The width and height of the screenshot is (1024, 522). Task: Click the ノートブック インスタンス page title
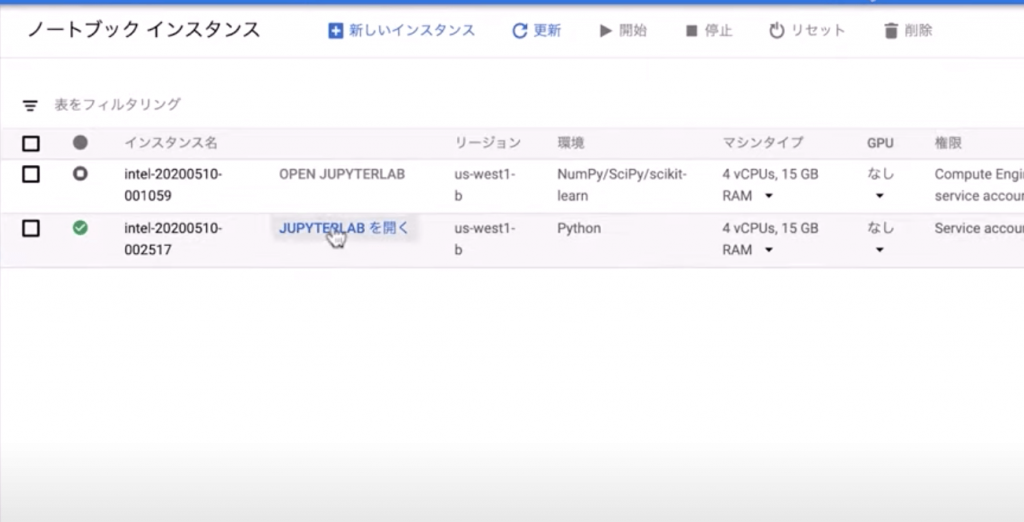[144, 30]
